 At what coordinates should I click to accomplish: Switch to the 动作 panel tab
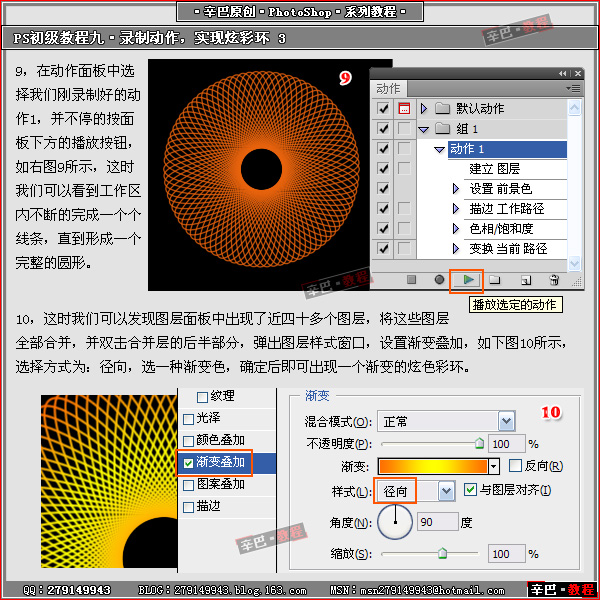coord(388,89)
